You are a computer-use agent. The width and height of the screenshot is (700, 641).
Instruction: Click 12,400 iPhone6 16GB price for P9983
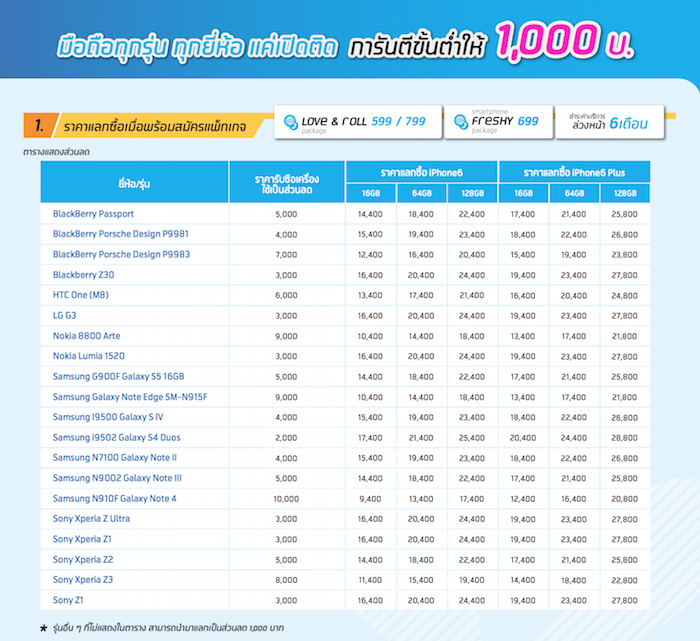pos(370,255)
